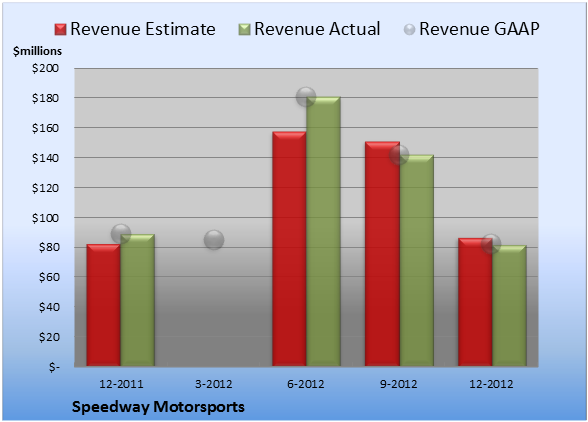The image size is (588, 422).
Task: Click the $140 y-axis value
Action: coord(45,158)
